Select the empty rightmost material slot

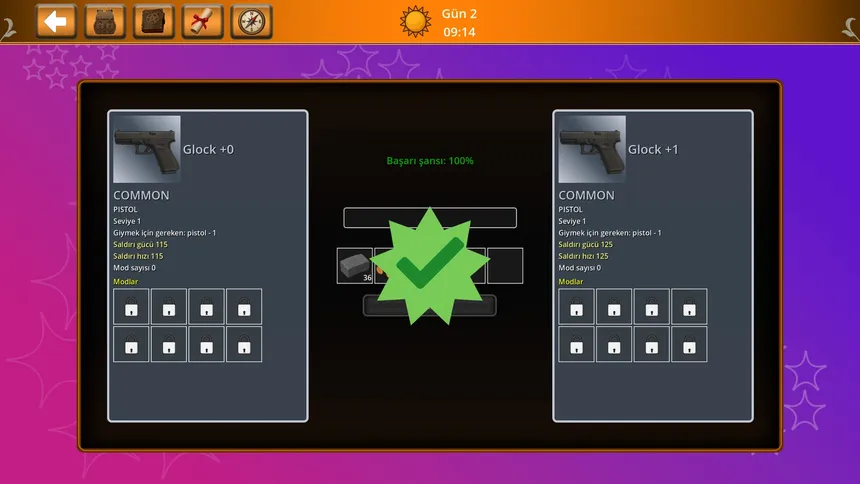505,266
